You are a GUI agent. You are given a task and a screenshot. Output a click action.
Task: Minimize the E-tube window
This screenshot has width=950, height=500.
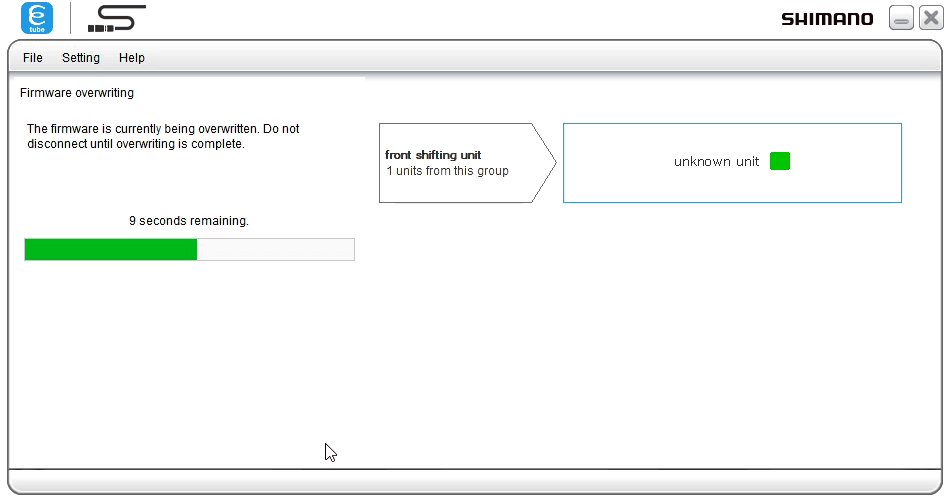pyautogui.click(x=901, y=19)
